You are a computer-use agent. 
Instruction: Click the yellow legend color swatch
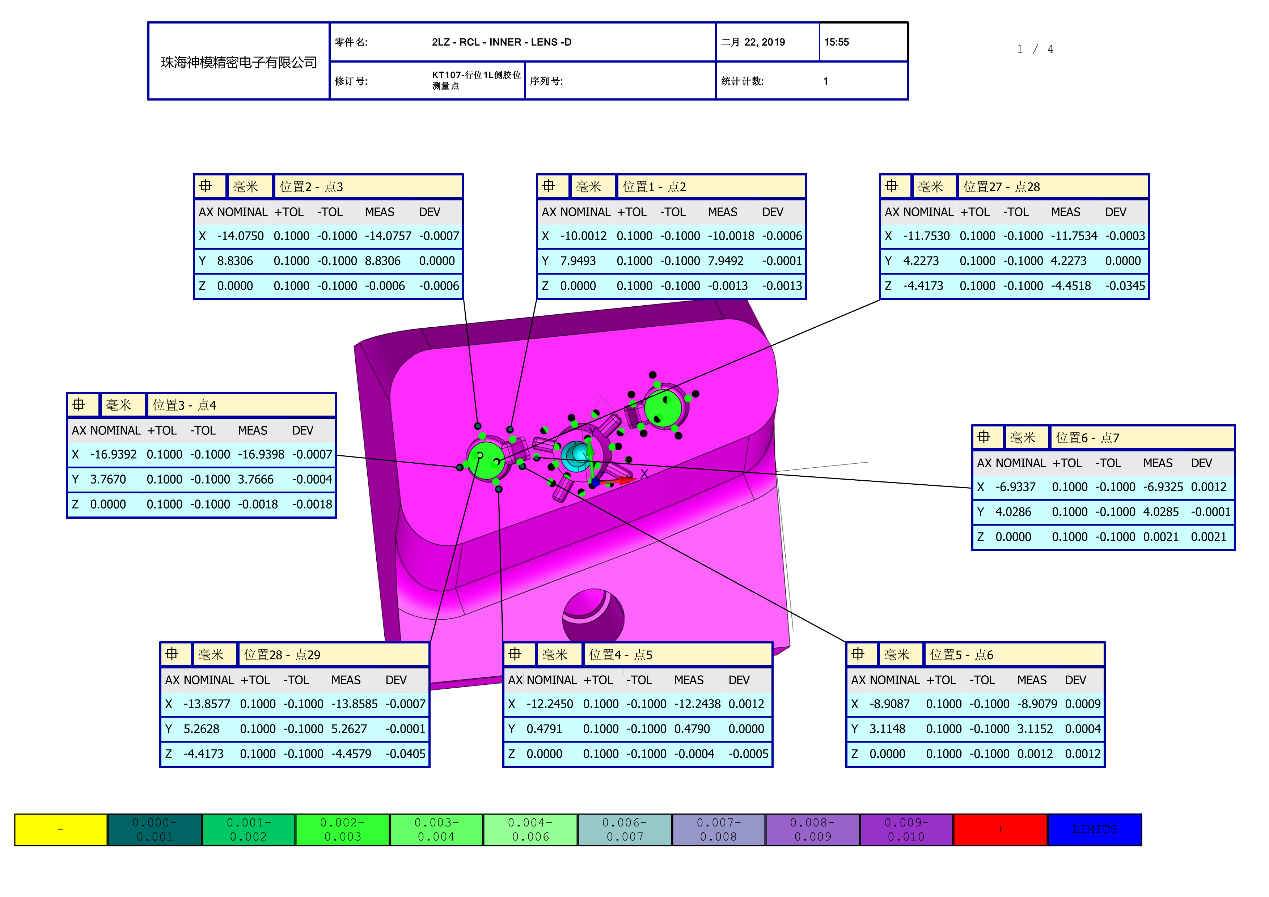[x=60, y=830]
